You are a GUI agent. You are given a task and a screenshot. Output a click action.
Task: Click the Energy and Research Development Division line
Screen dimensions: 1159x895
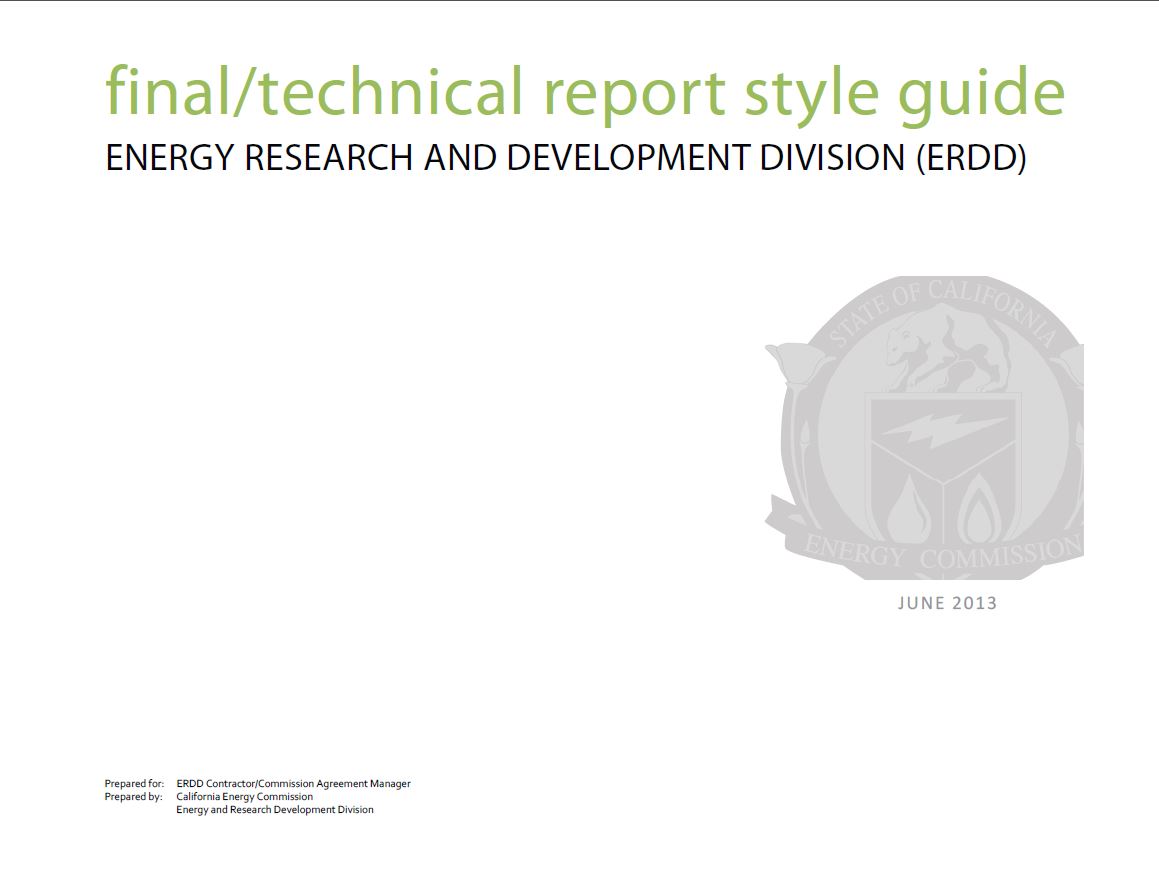point(274,810)
